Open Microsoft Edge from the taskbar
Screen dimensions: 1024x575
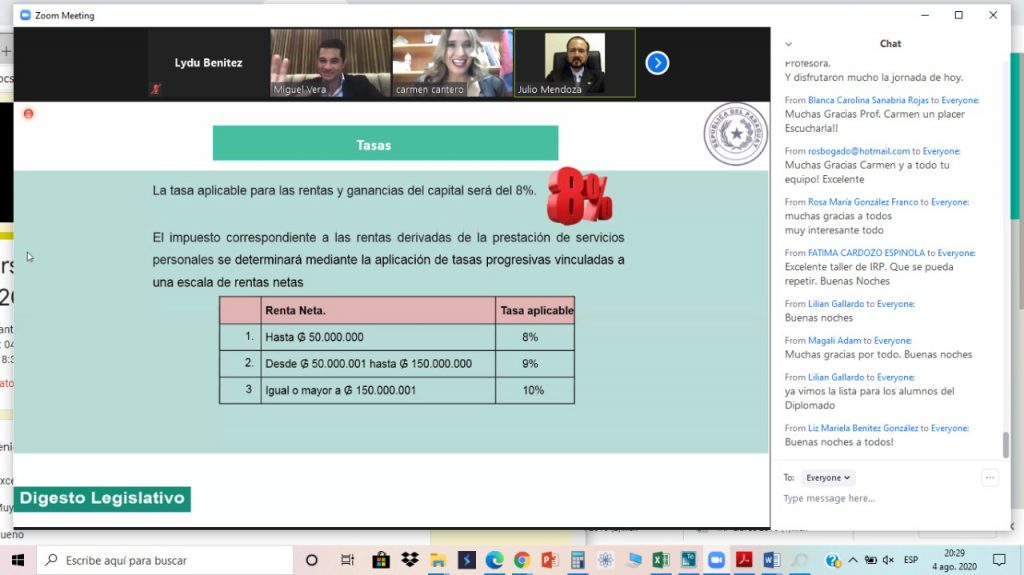click(494, 560)
